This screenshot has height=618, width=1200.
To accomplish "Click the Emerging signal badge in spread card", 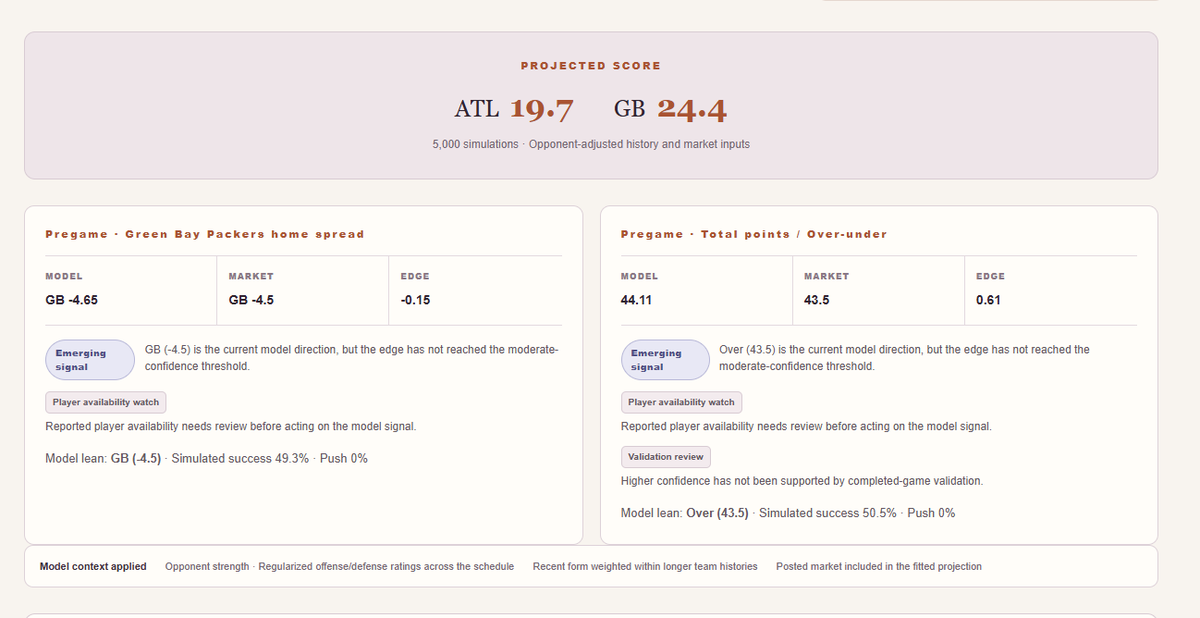I will (x=90, y=360).
